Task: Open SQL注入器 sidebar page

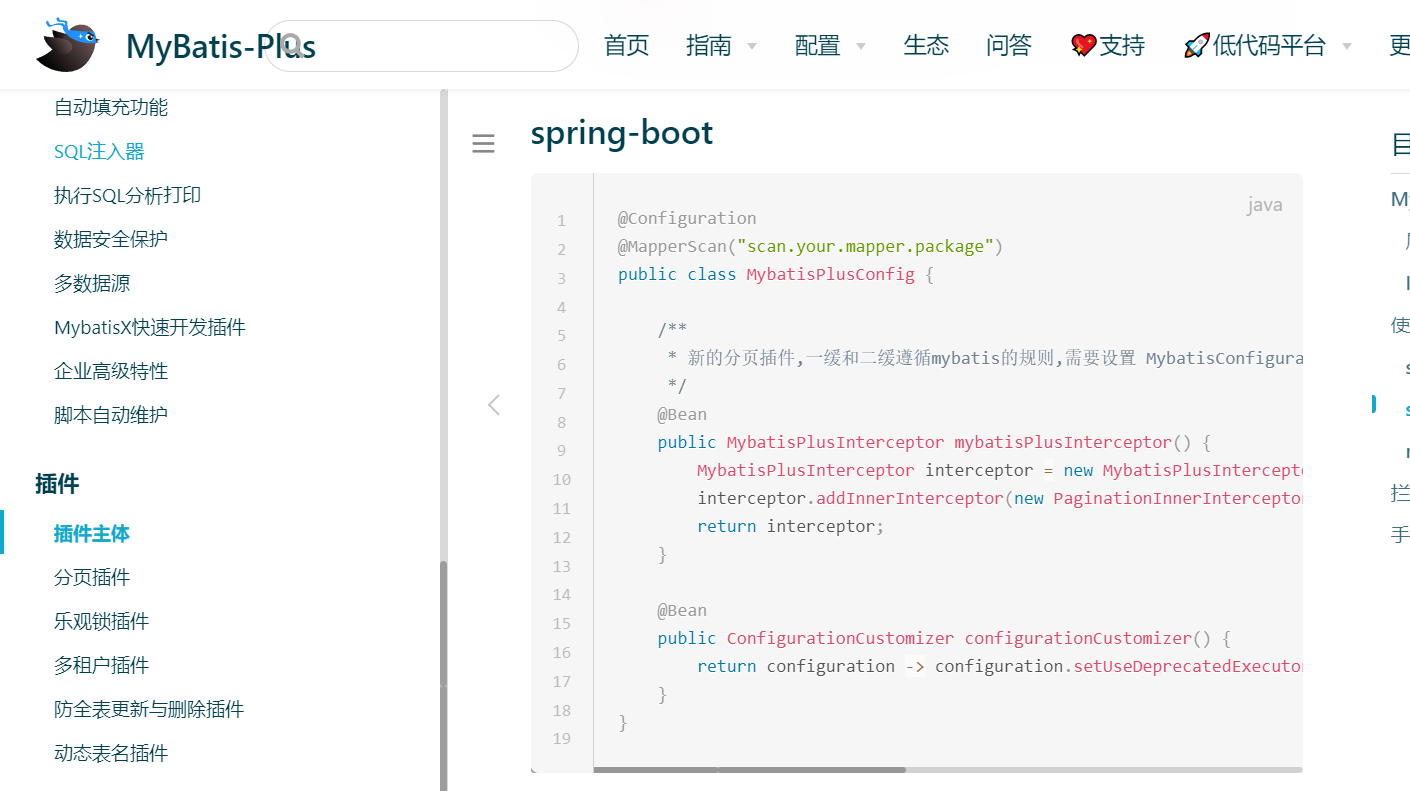Action: tap(99, 151)
